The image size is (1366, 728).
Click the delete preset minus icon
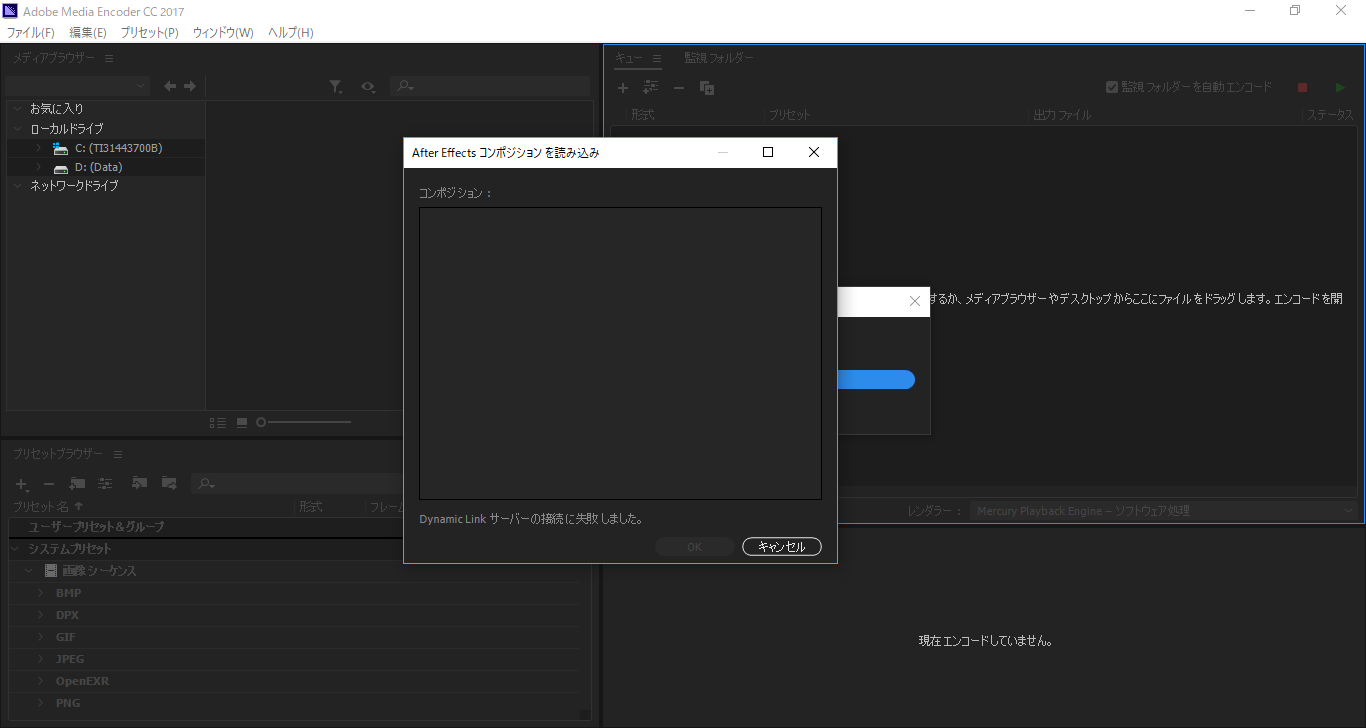[x=49, y=484]
